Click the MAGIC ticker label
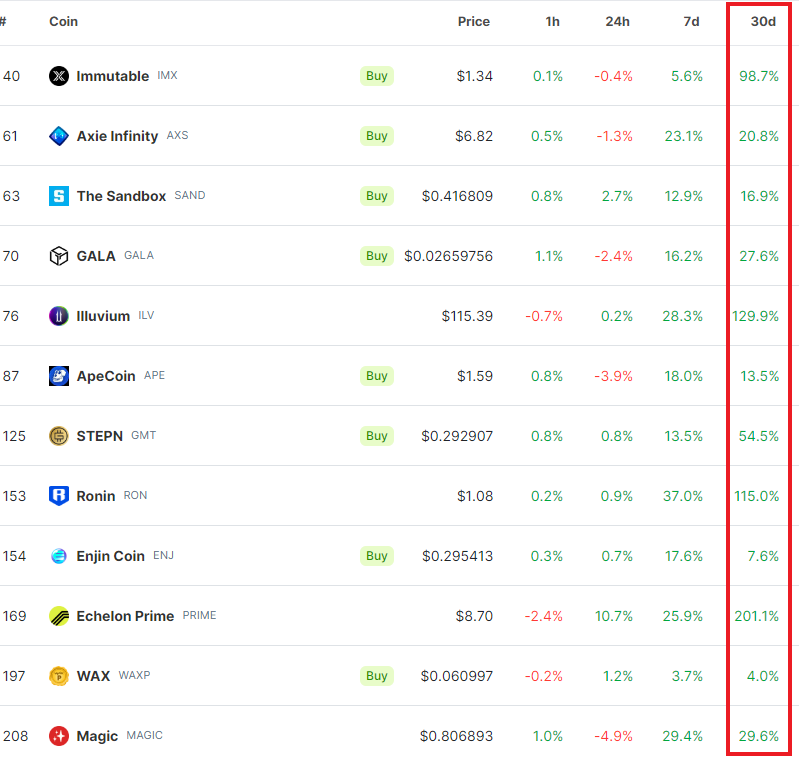Image resolution: width=799 pixels, height=762 pixels. point(145,735)
